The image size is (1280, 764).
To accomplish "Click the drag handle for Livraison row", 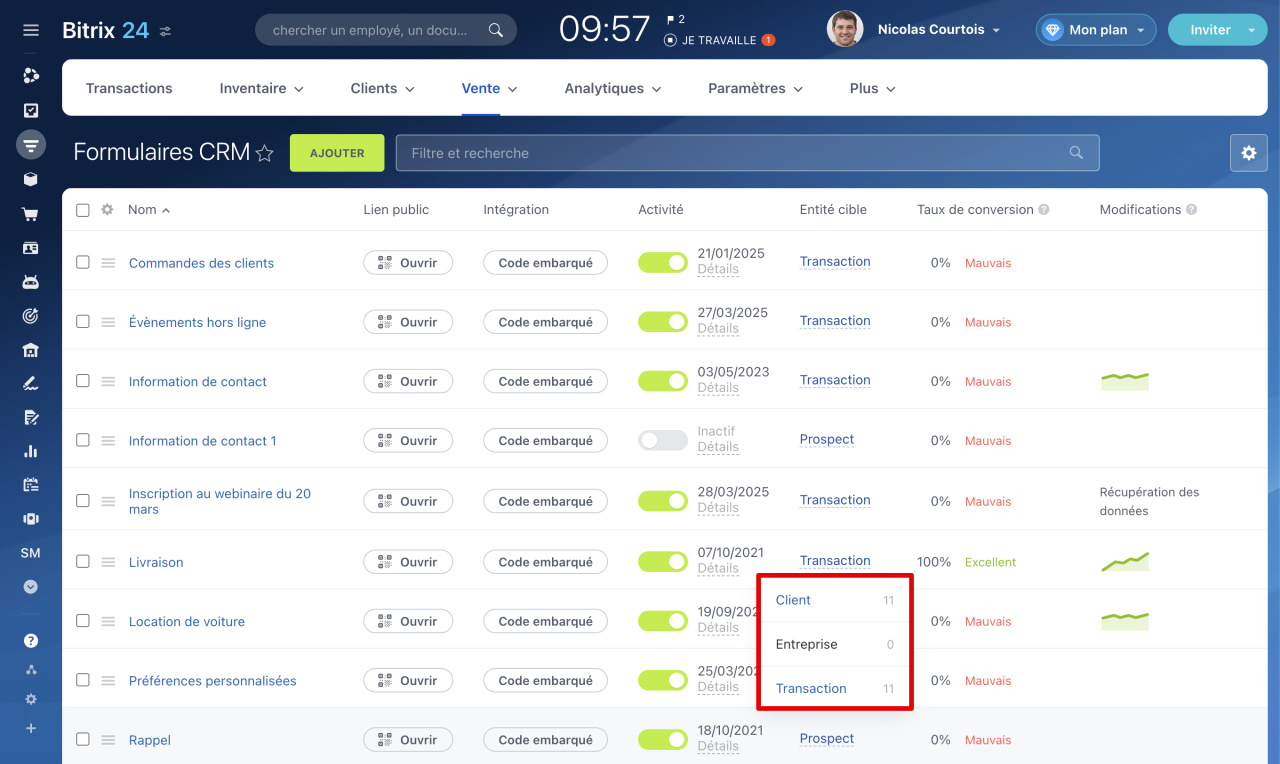I will tap(109, 563).
